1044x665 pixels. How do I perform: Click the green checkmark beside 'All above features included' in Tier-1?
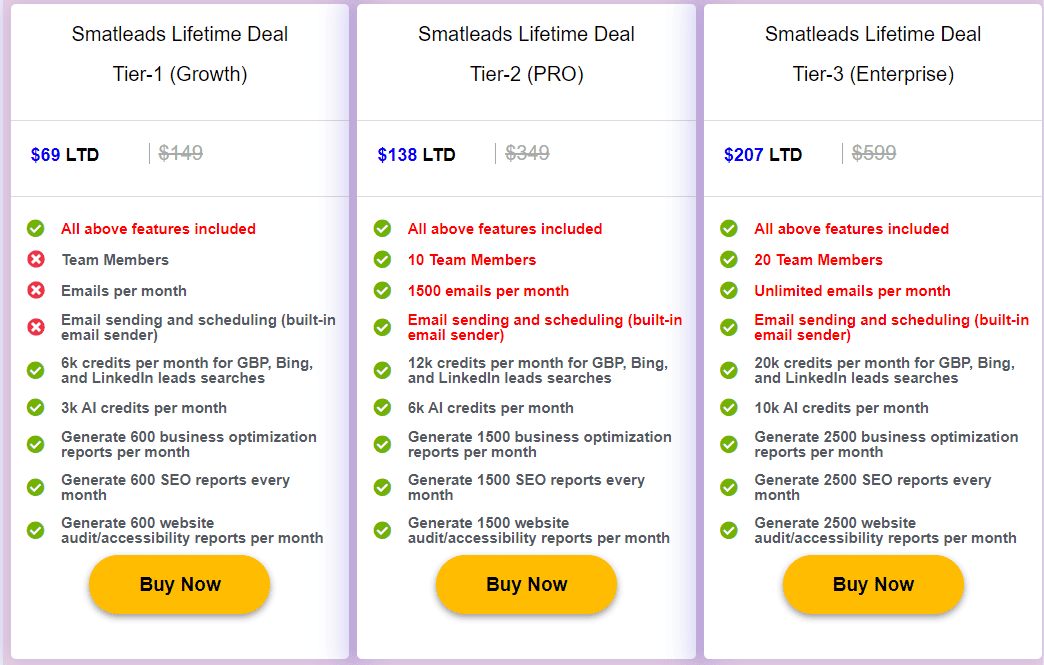tap(36, 228)
